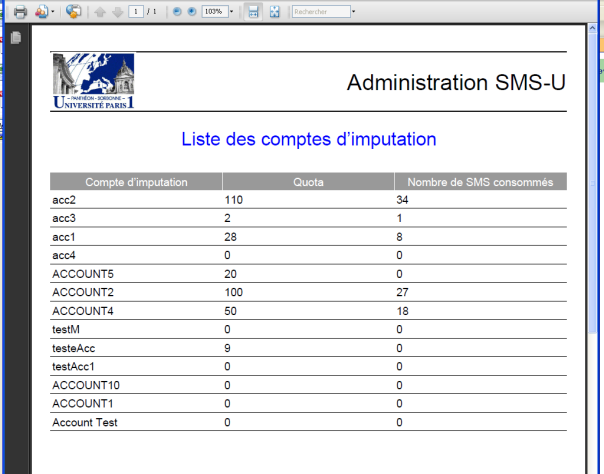Viewport: 604px width, 474px height.
Task: Select the fit full page icon
Action: point(274,12)
